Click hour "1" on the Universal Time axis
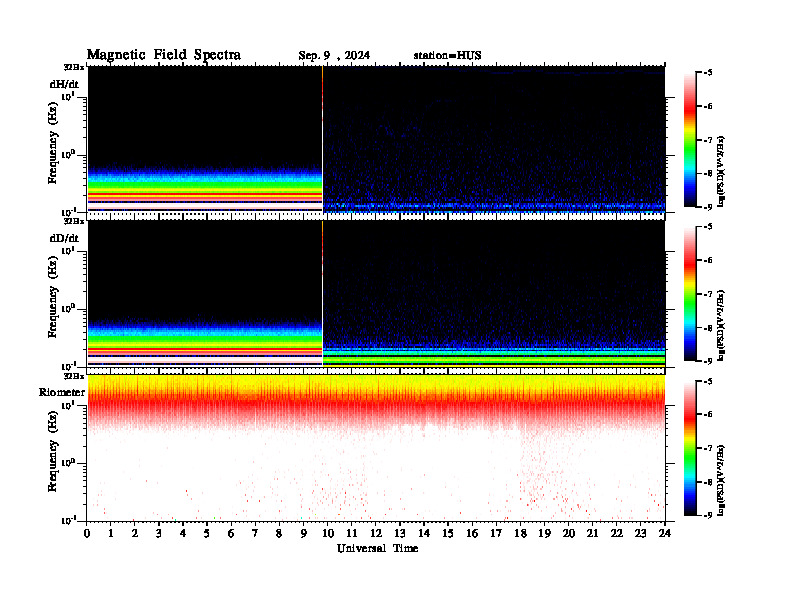The width and height of the screenshot is (792, 612). (x=111, y=533)
